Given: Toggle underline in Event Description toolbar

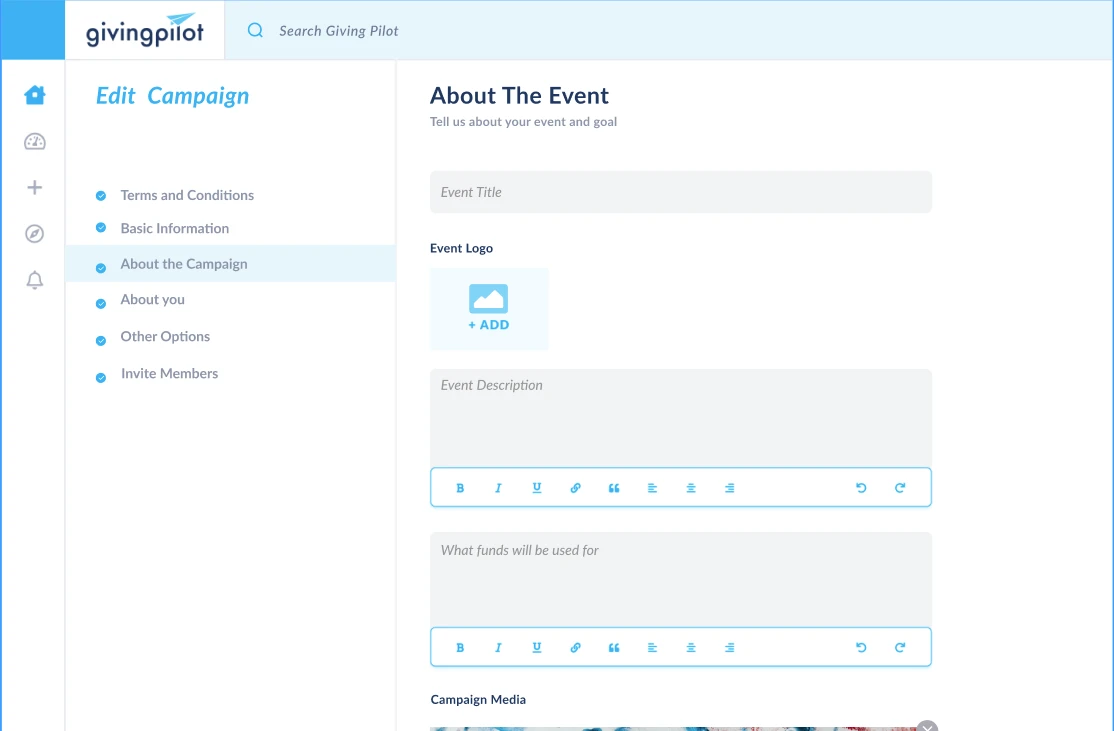Looking at the screenshot, I should pos(537,488).
